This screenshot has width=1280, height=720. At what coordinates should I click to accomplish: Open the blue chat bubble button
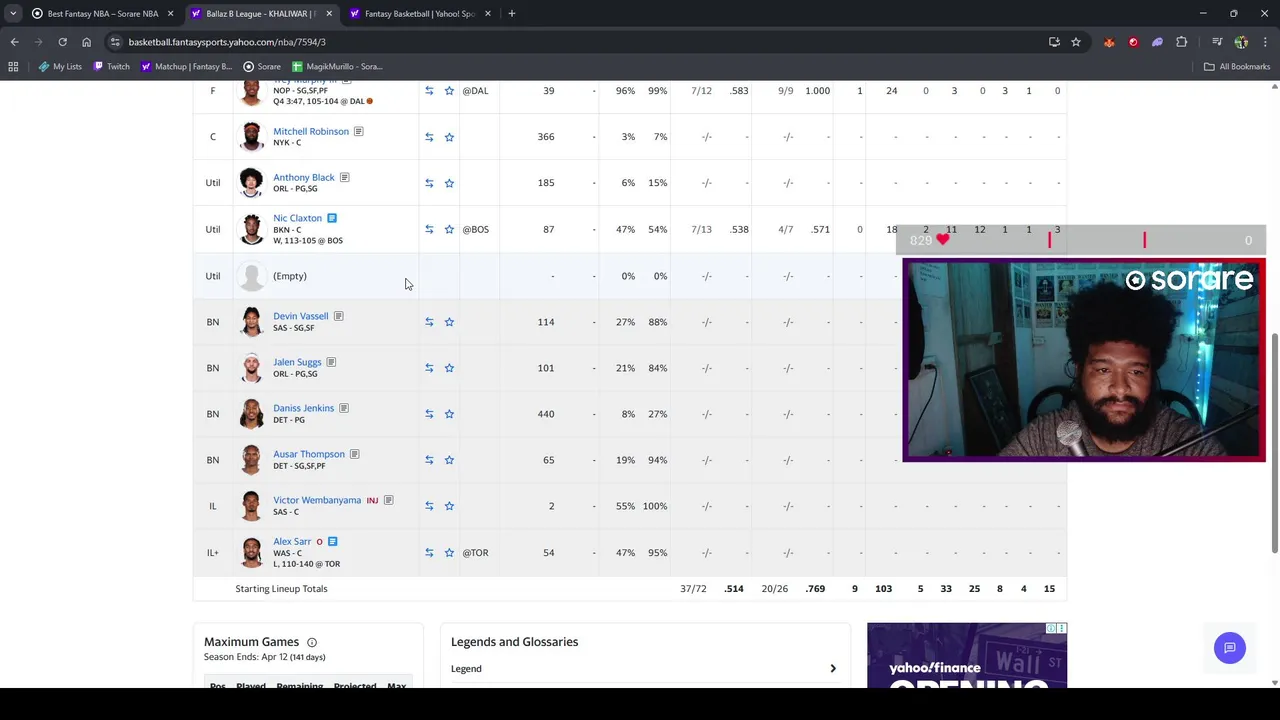click(1230, 648)
